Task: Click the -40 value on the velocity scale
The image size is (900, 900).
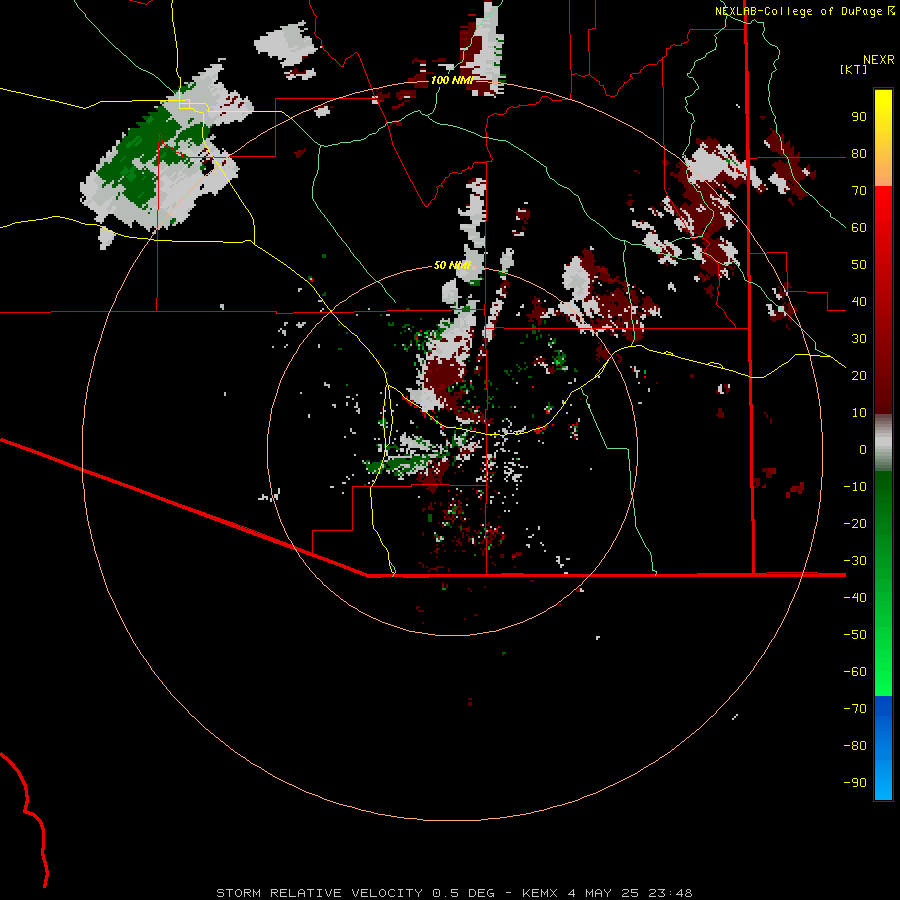Action: point(855,598)
